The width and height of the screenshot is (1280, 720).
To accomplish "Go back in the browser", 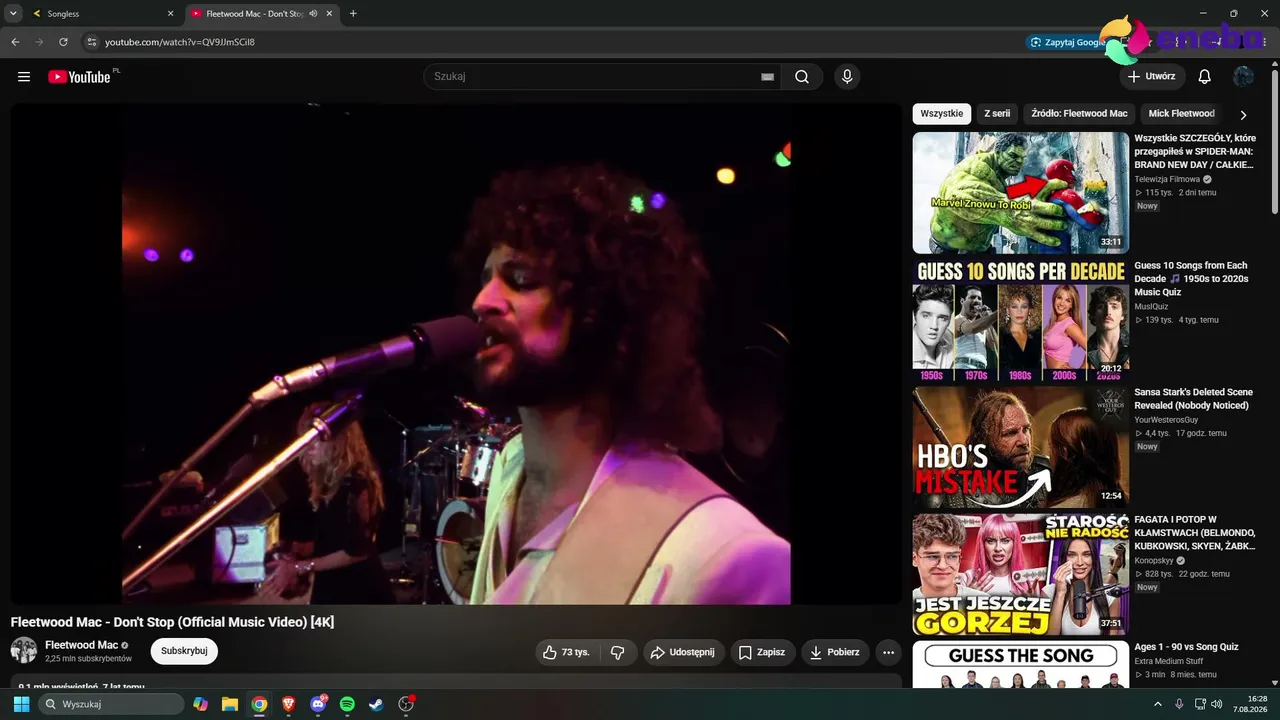I will click(15, 42).
